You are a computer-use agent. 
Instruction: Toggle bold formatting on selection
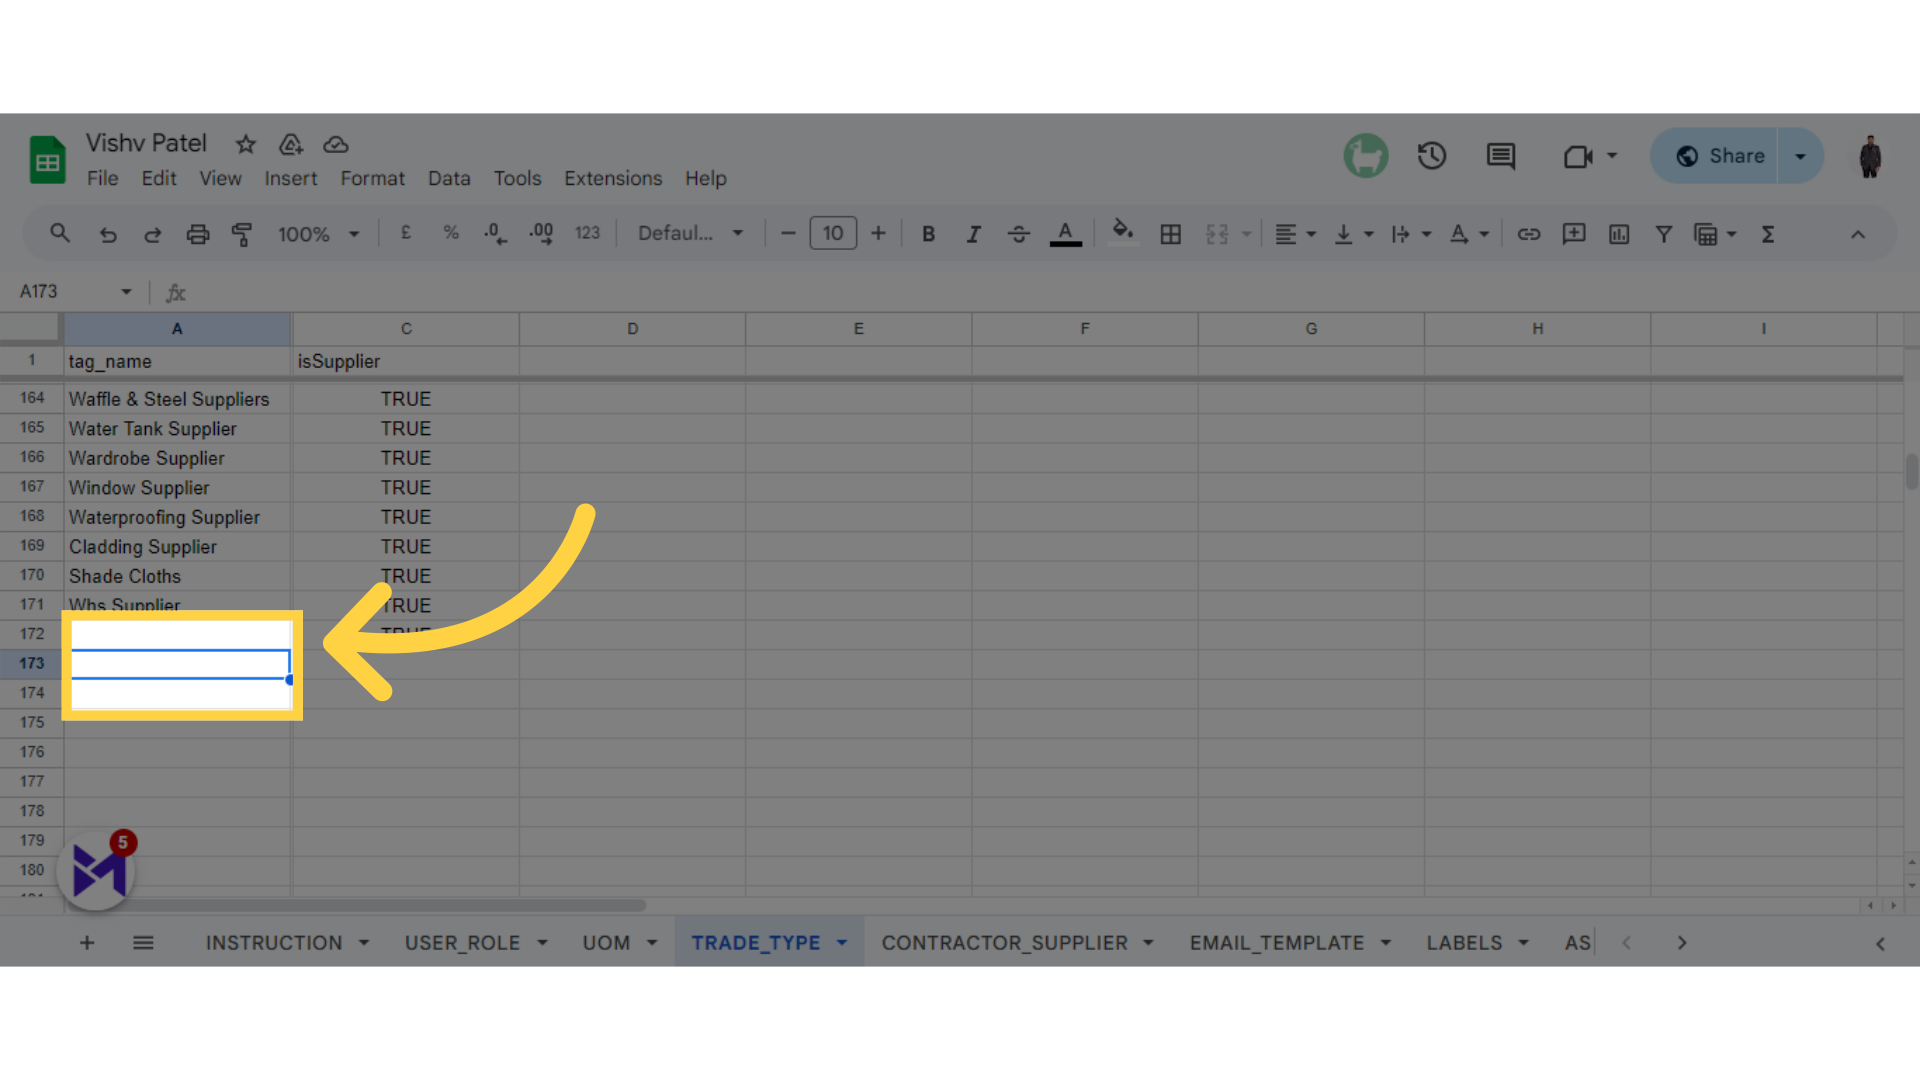click(928, 233)
